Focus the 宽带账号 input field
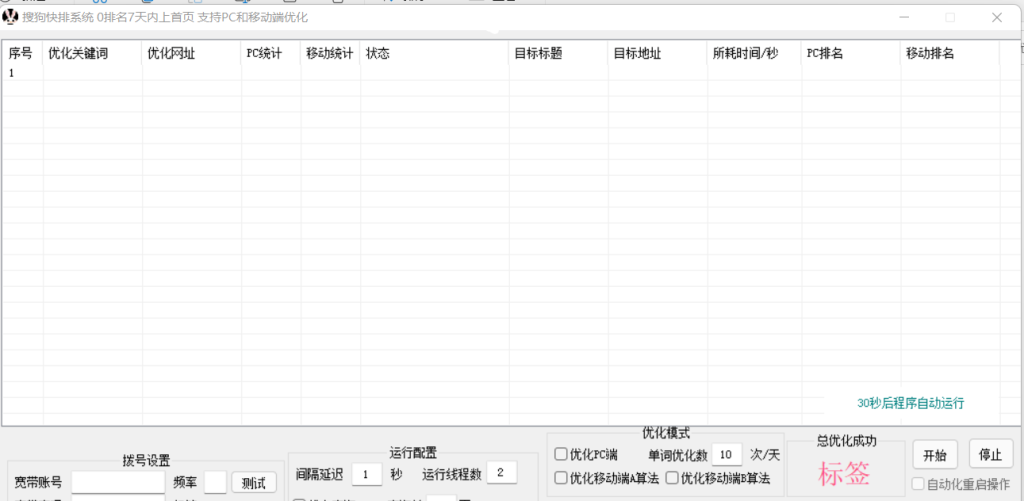 [x=117, y=483]
